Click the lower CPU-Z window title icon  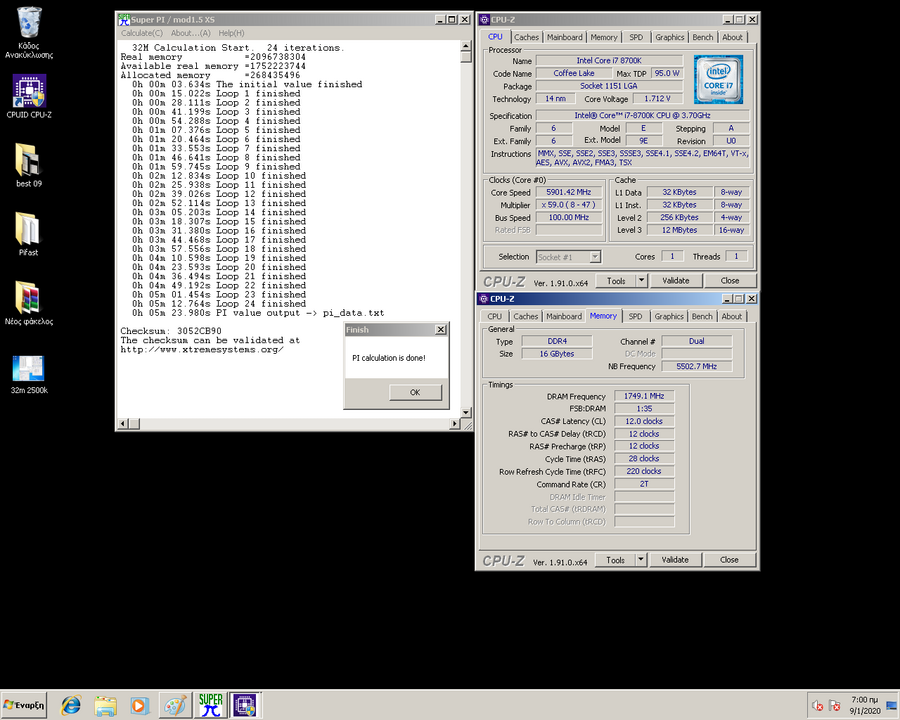[484, 299]
